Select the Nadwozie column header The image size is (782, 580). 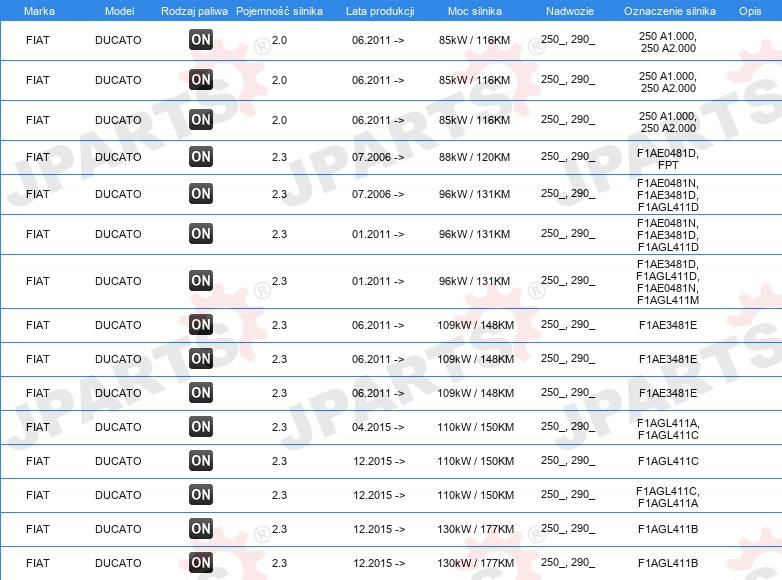point(570,11)
